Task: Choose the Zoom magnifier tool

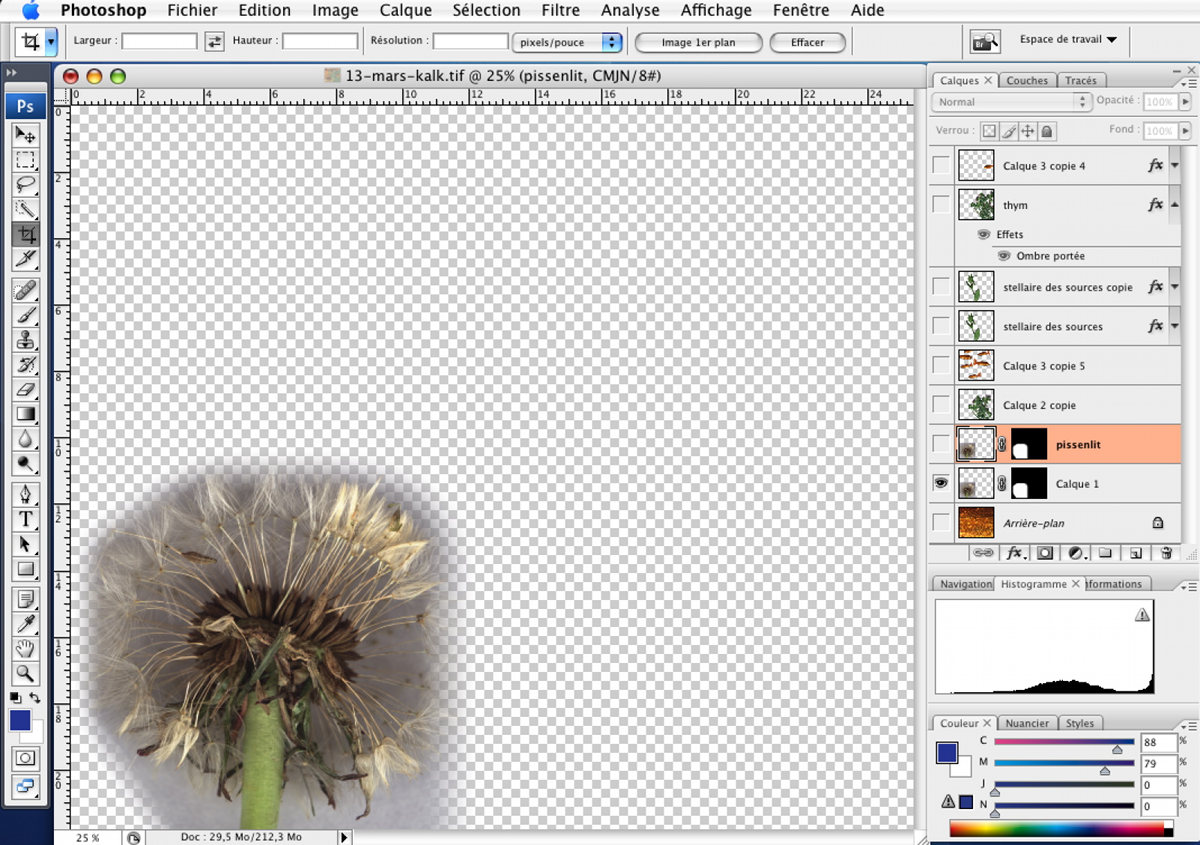Action: point(26,673)
